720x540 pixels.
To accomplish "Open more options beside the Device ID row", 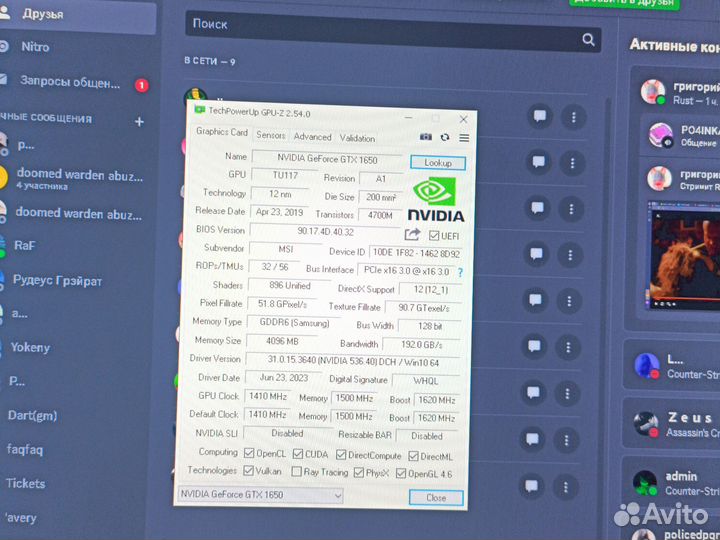I will pos(570,255).
